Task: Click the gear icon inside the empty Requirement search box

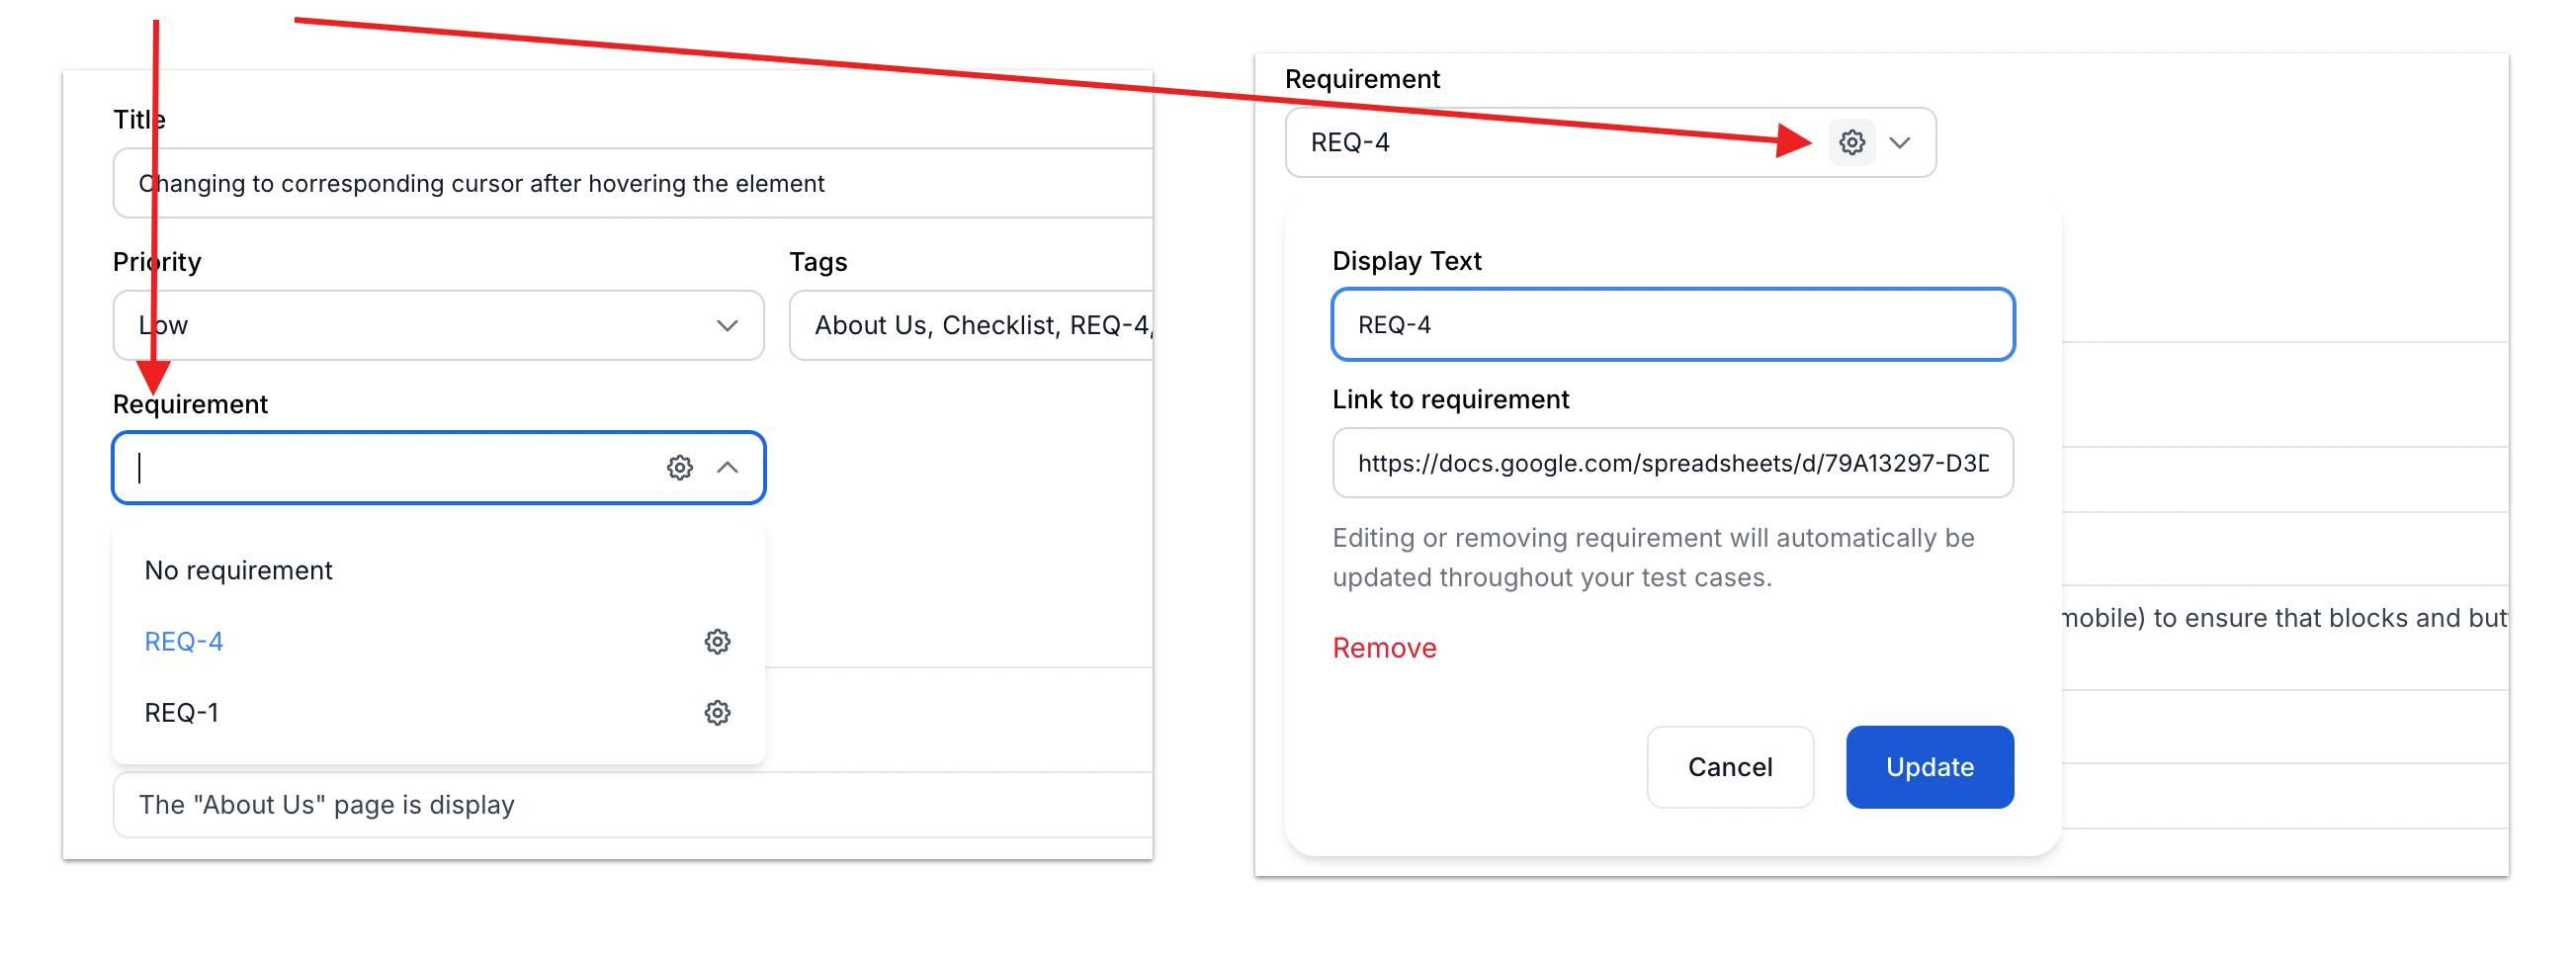Action: [679, 467]
